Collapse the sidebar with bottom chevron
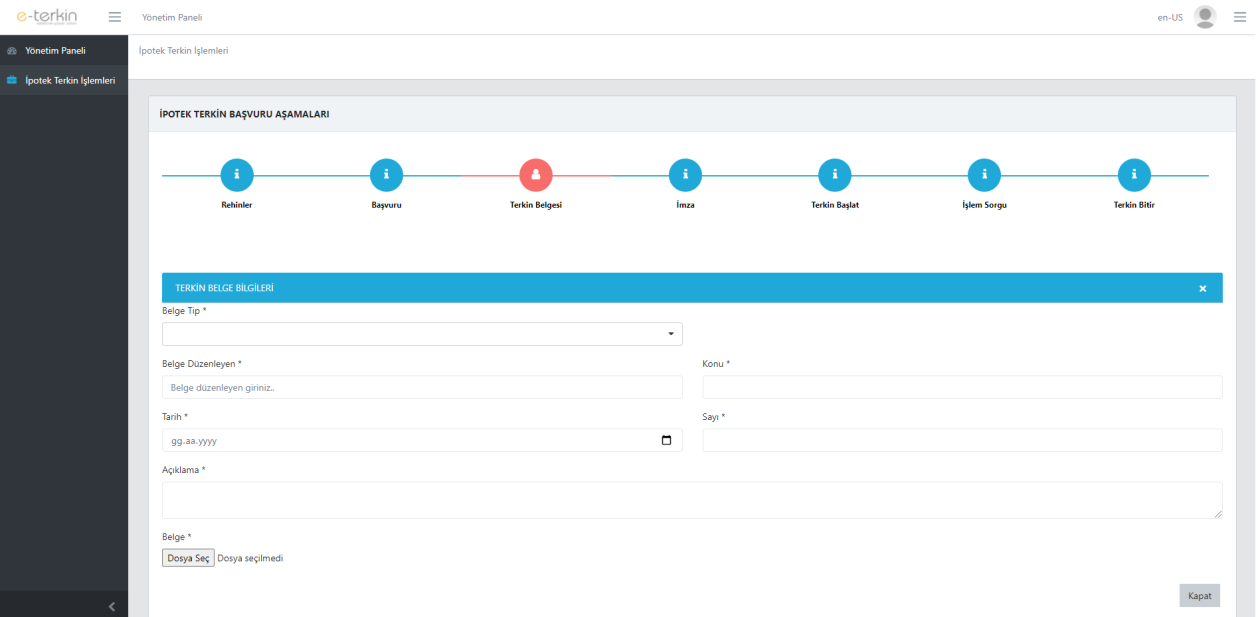 pyautogui.click(x=111, y=606)
